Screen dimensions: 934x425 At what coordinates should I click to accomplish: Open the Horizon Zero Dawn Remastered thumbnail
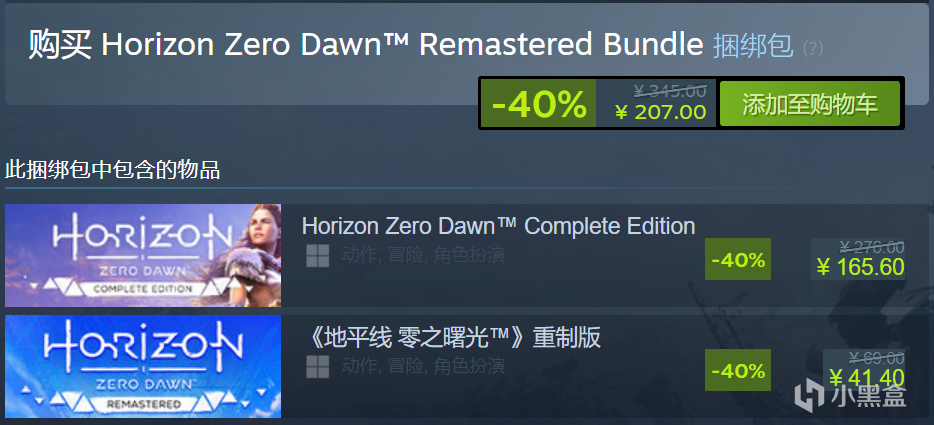coord(143,366)
